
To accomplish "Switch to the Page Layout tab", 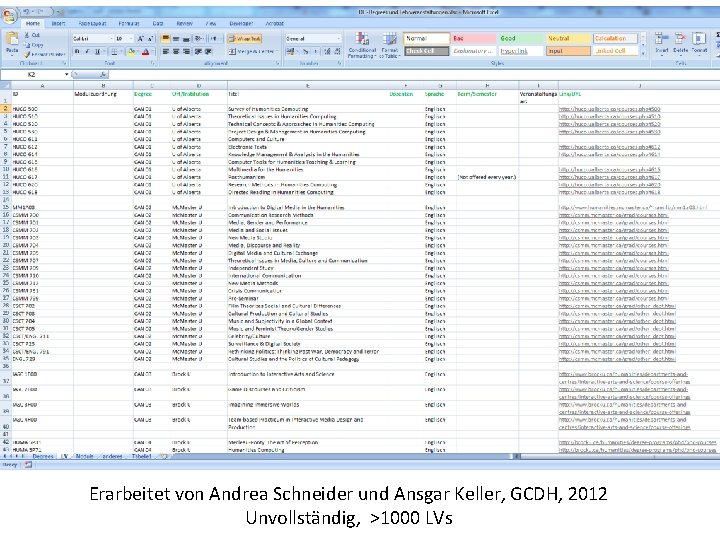I will point(92,23).
